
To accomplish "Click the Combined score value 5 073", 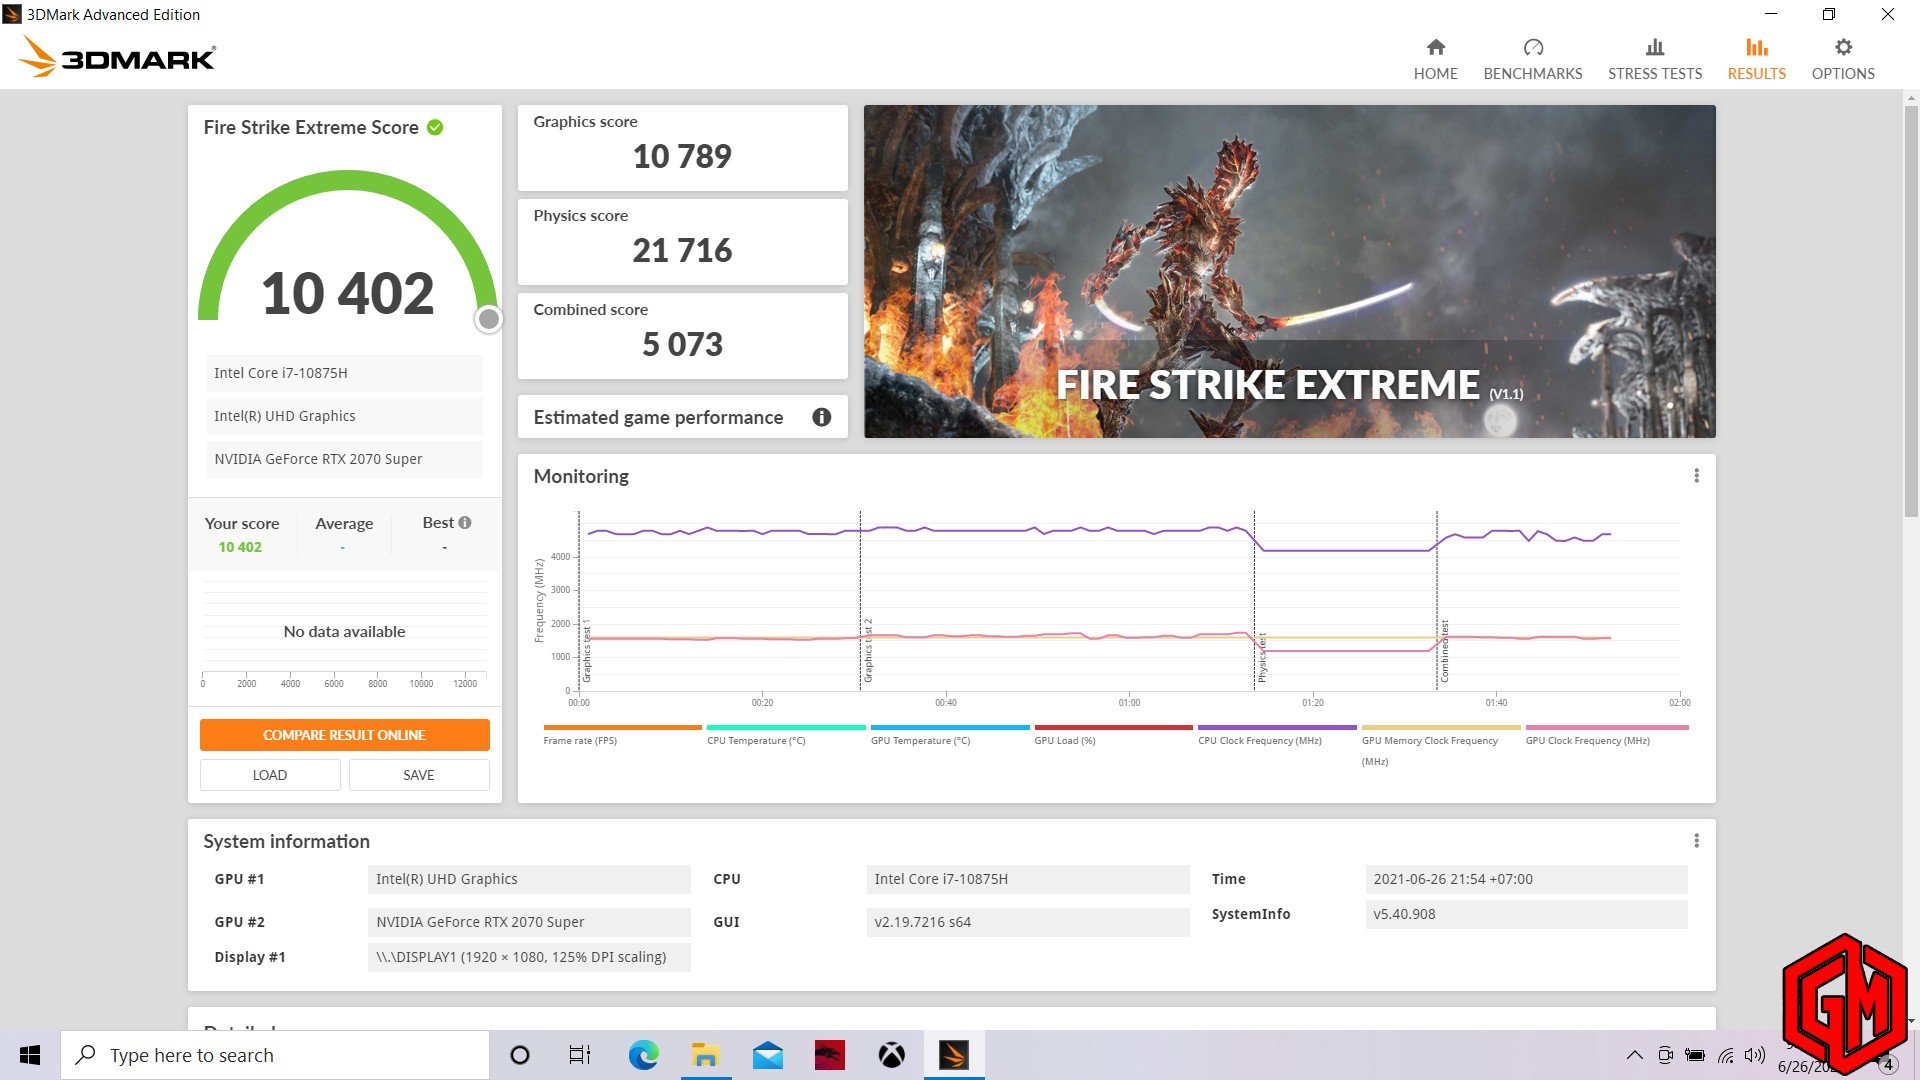I will tap(682, 344).
